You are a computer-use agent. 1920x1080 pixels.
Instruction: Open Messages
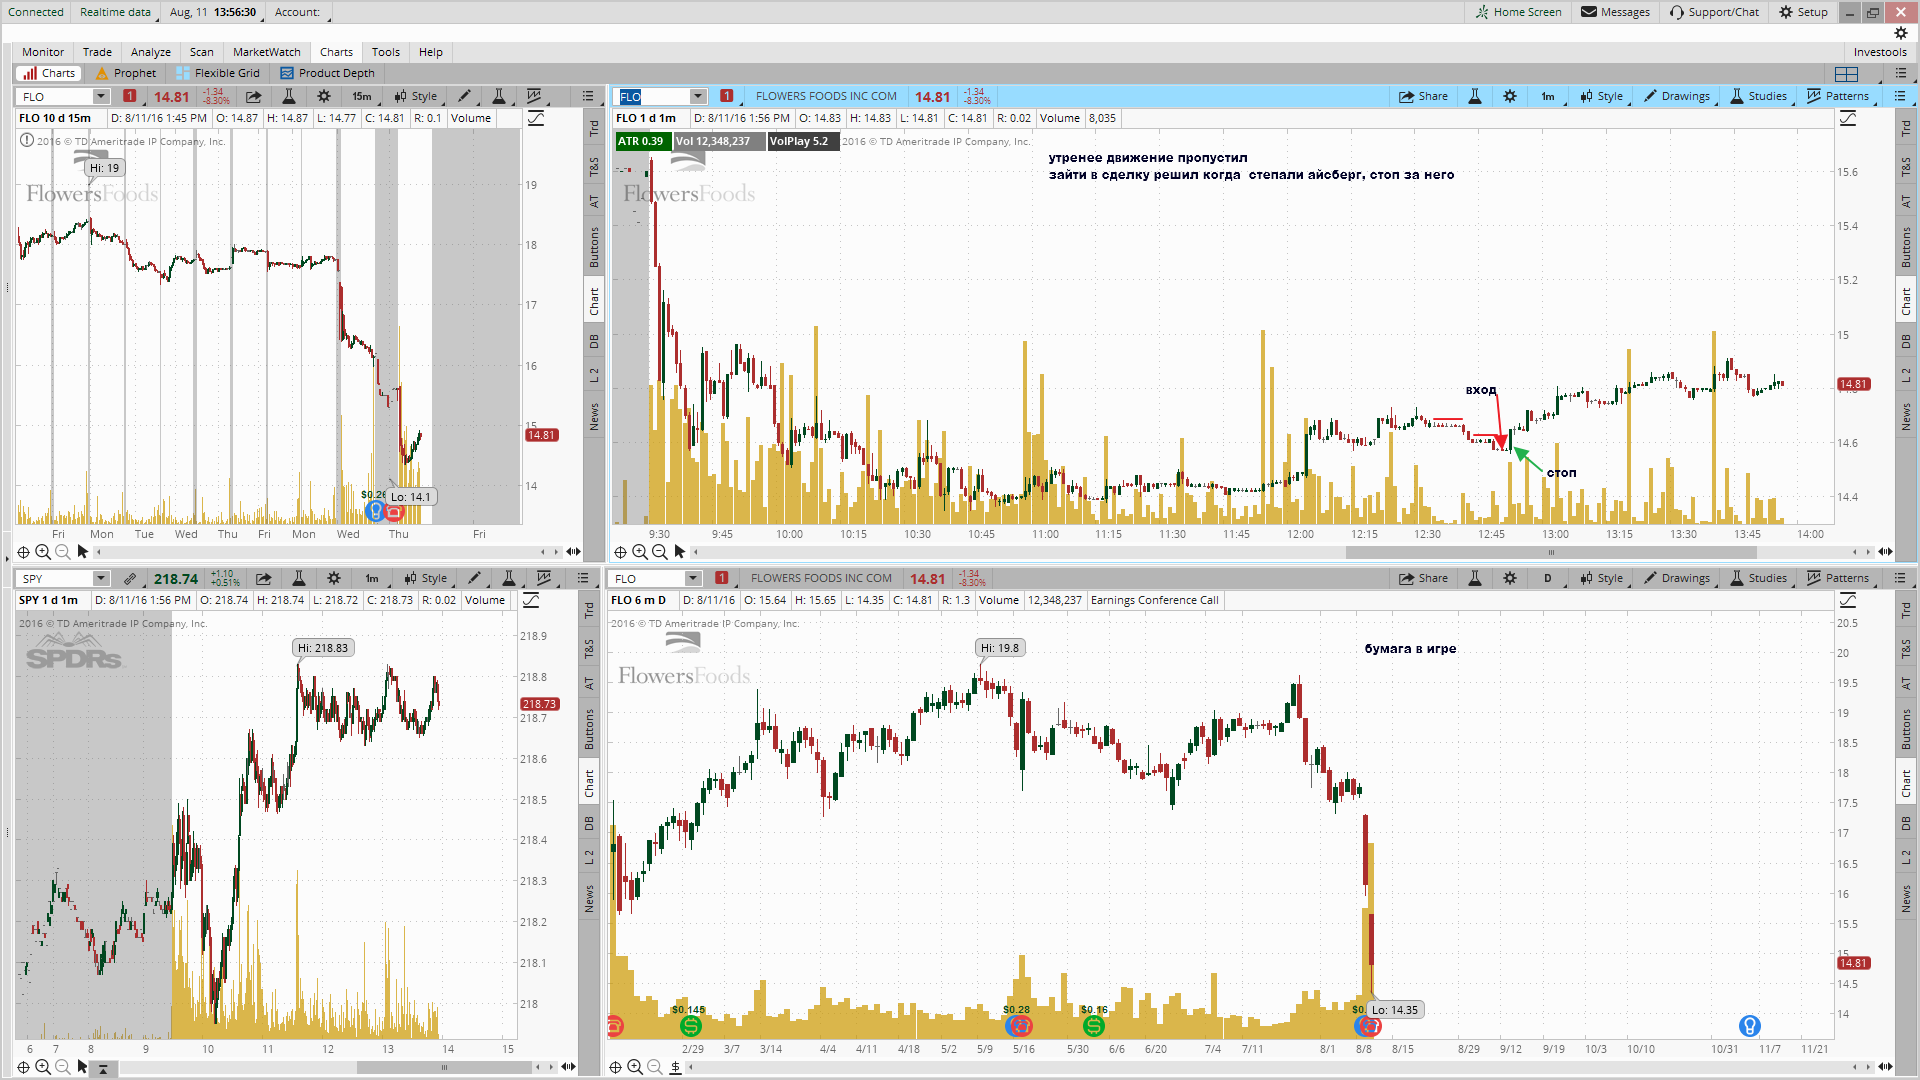pyautogui.click(x=1615, y=12)
